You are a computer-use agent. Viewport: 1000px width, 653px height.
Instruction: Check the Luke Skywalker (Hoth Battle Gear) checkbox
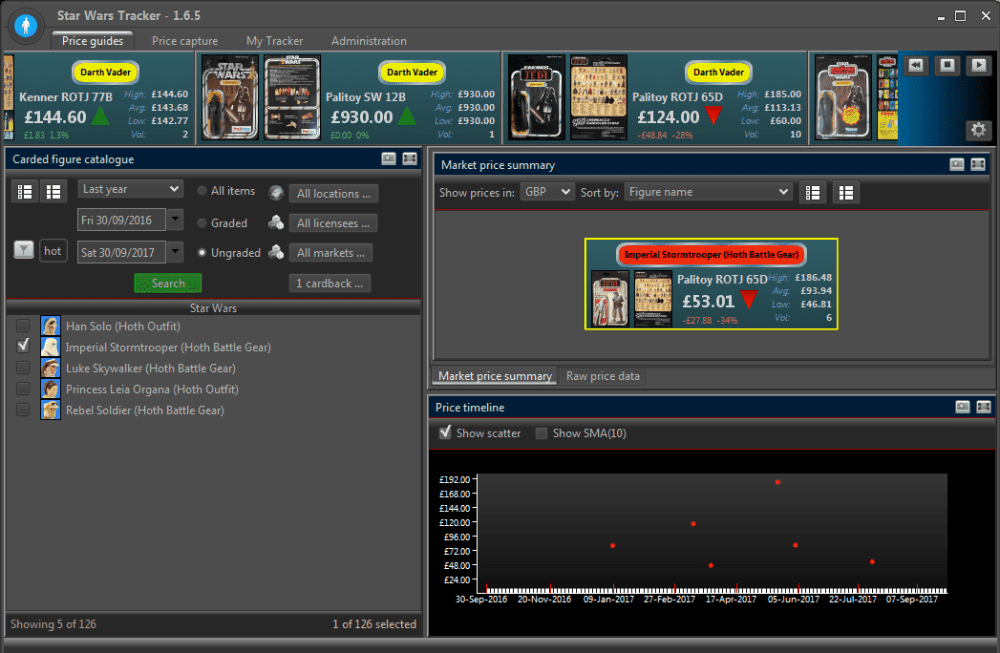23,368
